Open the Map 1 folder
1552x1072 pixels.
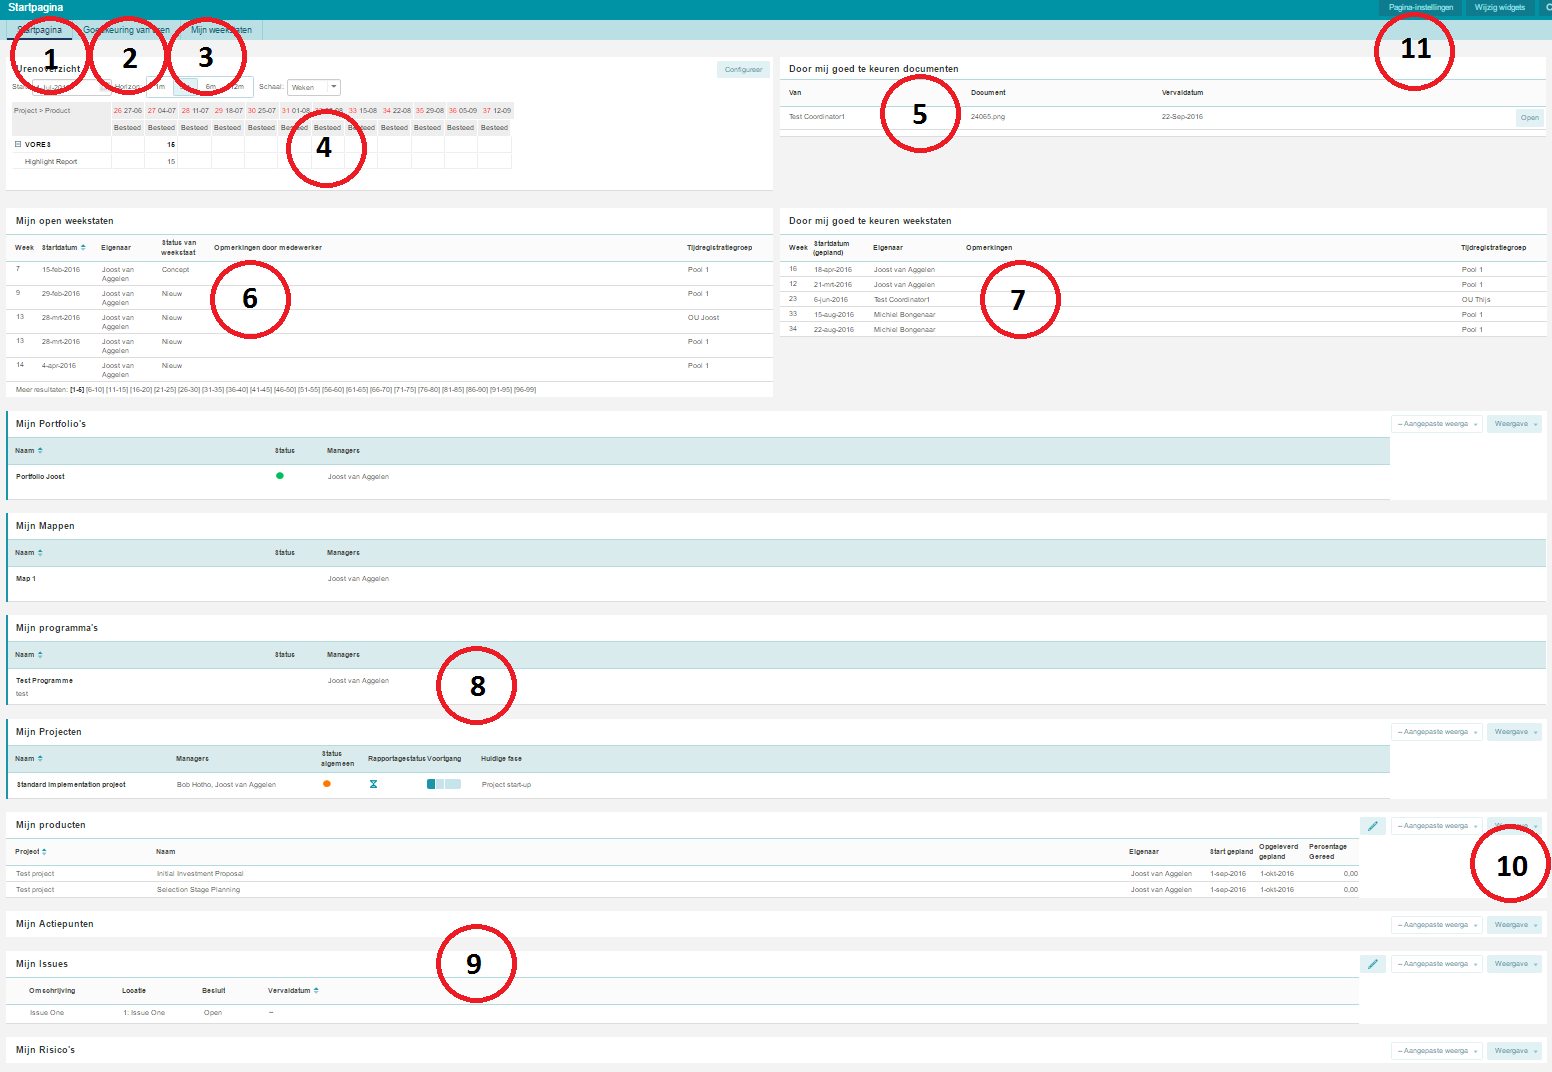[26, 579]
